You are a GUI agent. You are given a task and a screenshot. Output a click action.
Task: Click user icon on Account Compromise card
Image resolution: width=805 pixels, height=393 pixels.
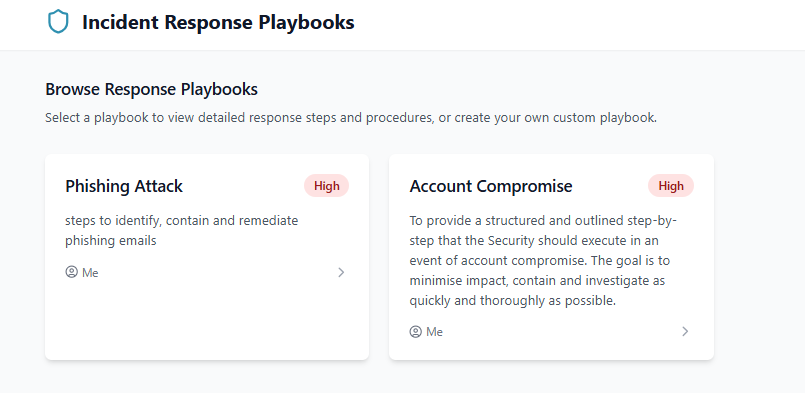point(415,332)
